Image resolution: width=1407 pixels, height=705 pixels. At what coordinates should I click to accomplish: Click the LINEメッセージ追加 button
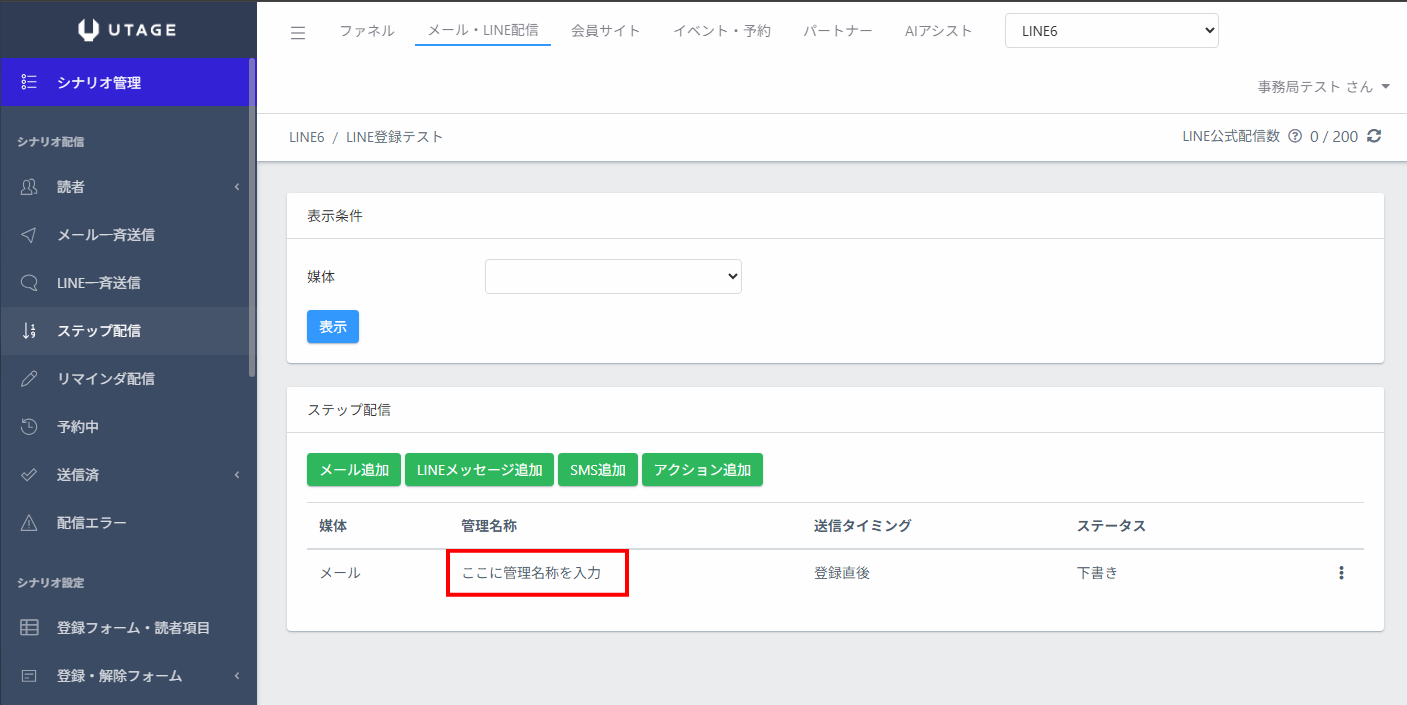tap(479, 470)
